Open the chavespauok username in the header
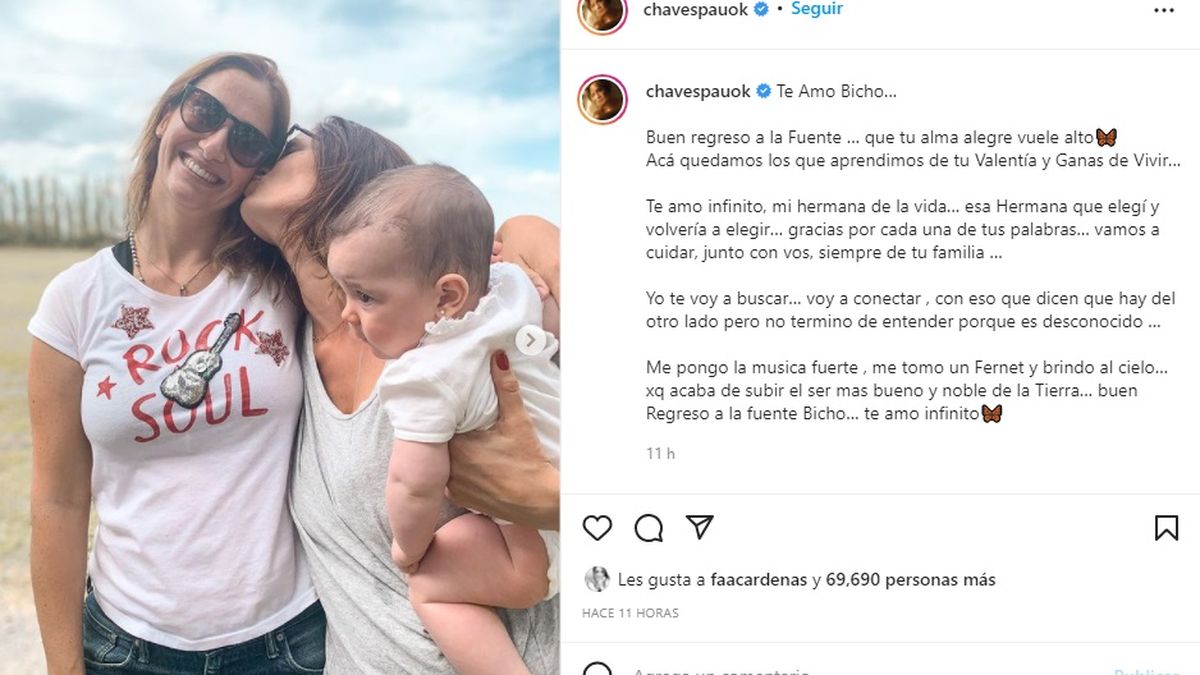The height and width of the screenshot is (675, 1200). click(696, 9)
